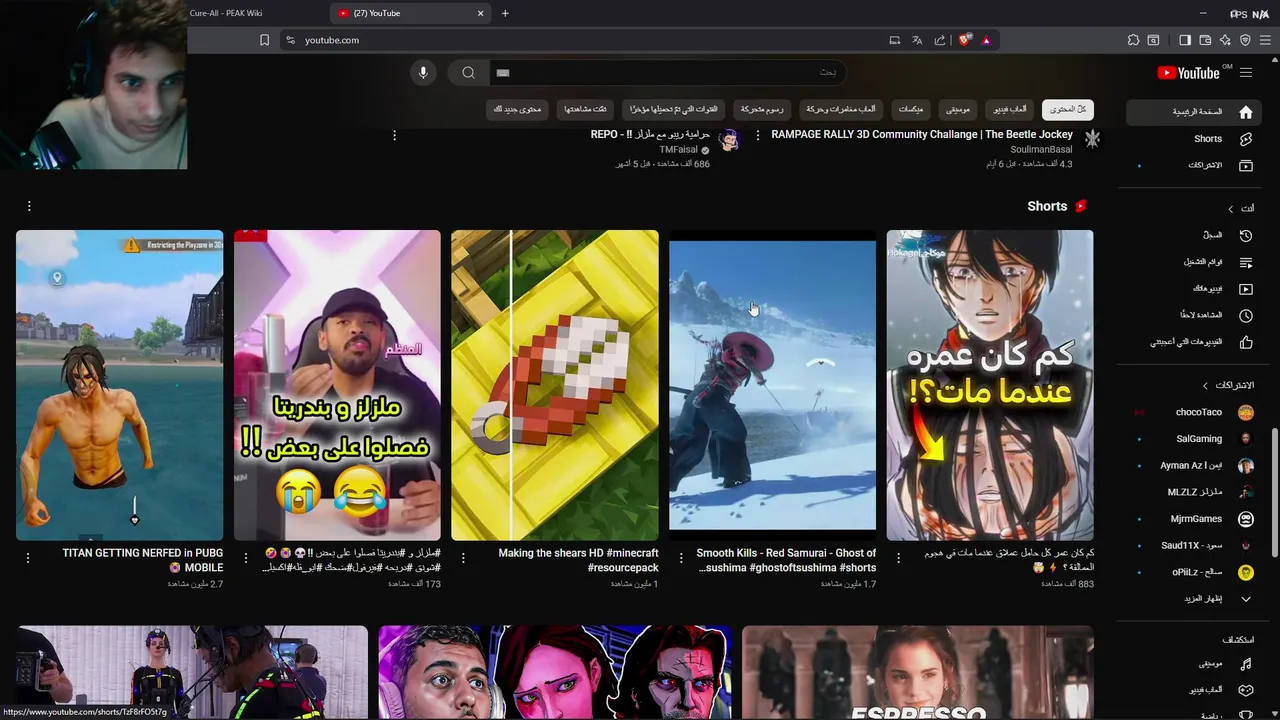This screenshot has width=1280, height=720.
Task: Click the translate page icon in address bar
Action: pos(917,40)
